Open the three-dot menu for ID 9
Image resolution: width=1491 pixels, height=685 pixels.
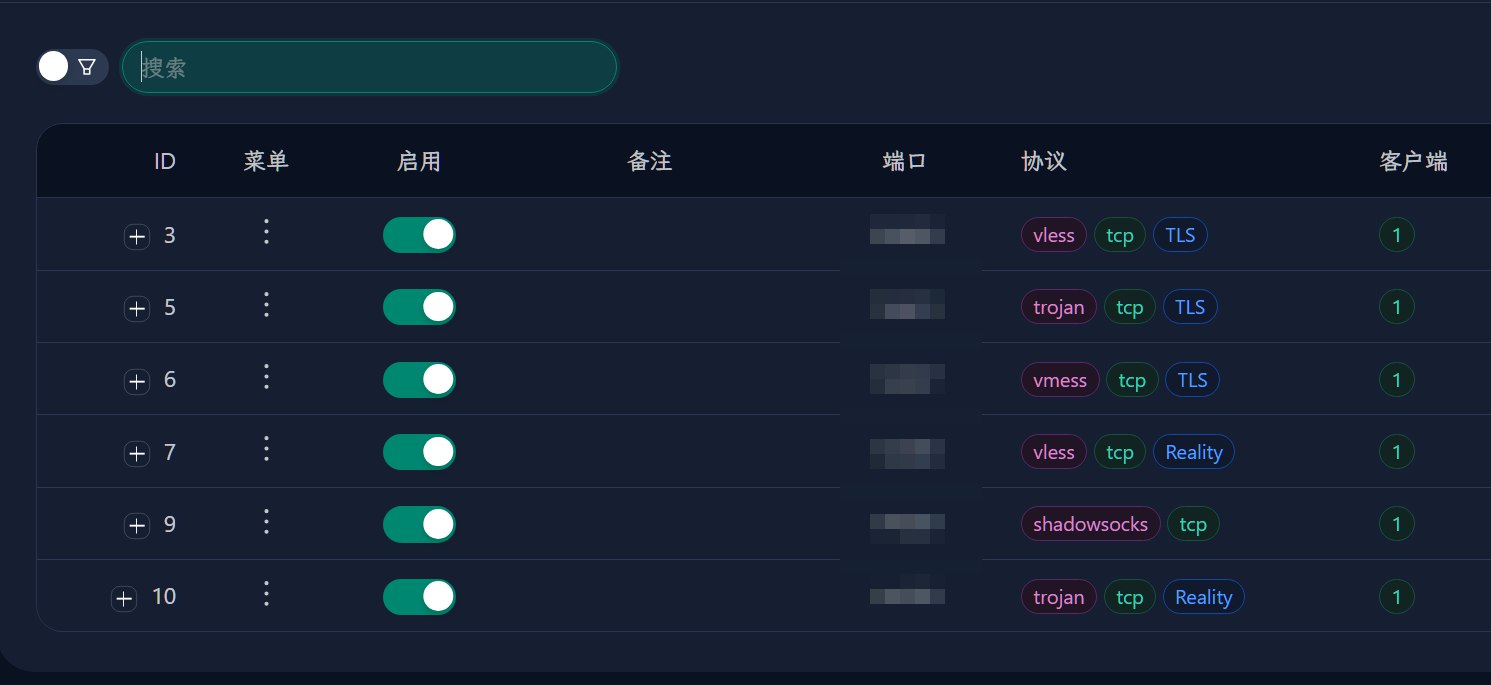tap(266, 522)
